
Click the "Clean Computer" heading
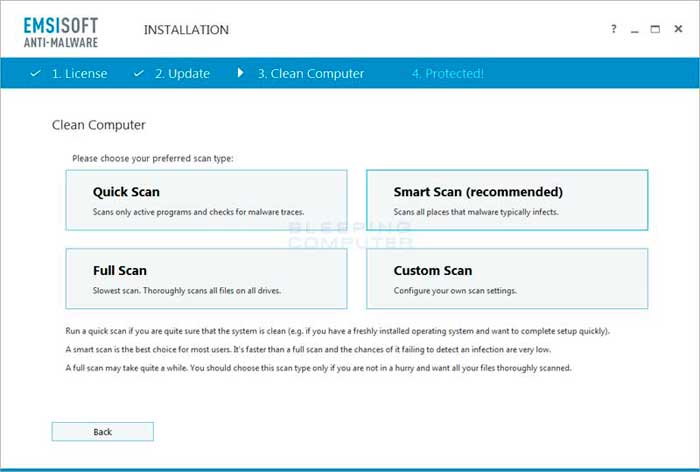(x=99, y=125)
